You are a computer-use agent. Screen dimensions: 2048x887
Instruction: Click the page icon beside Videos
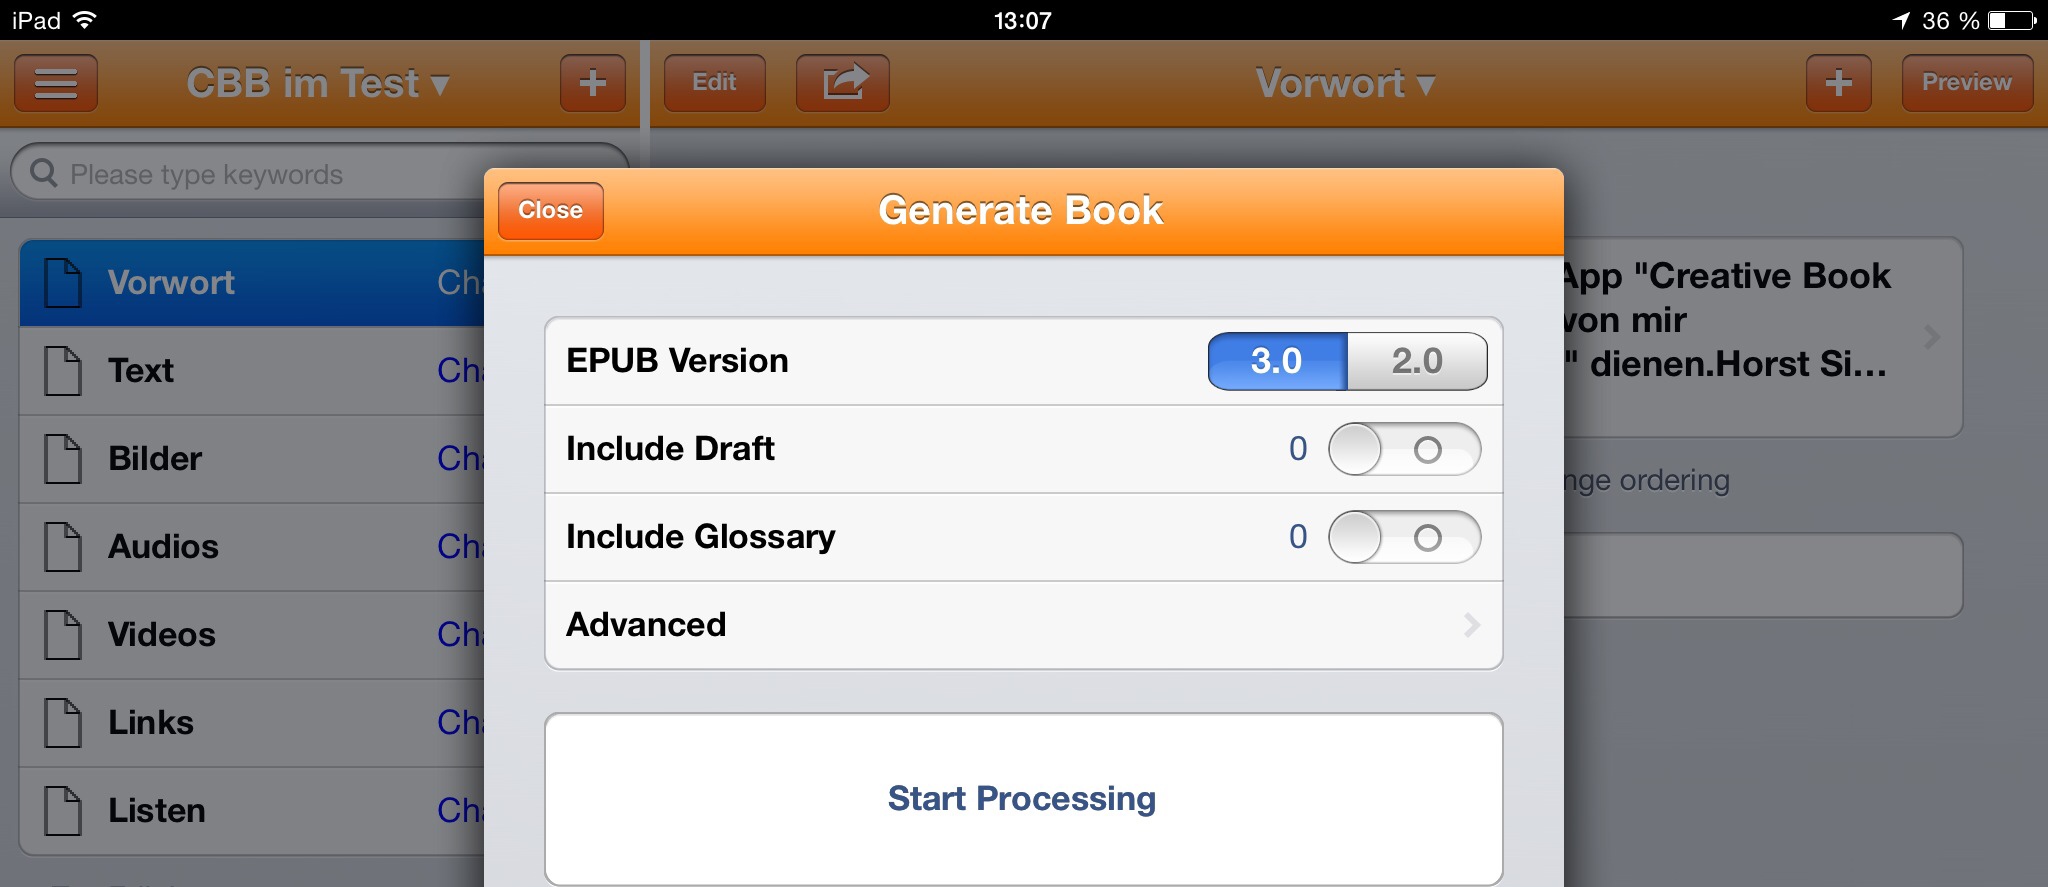(63, 635)
